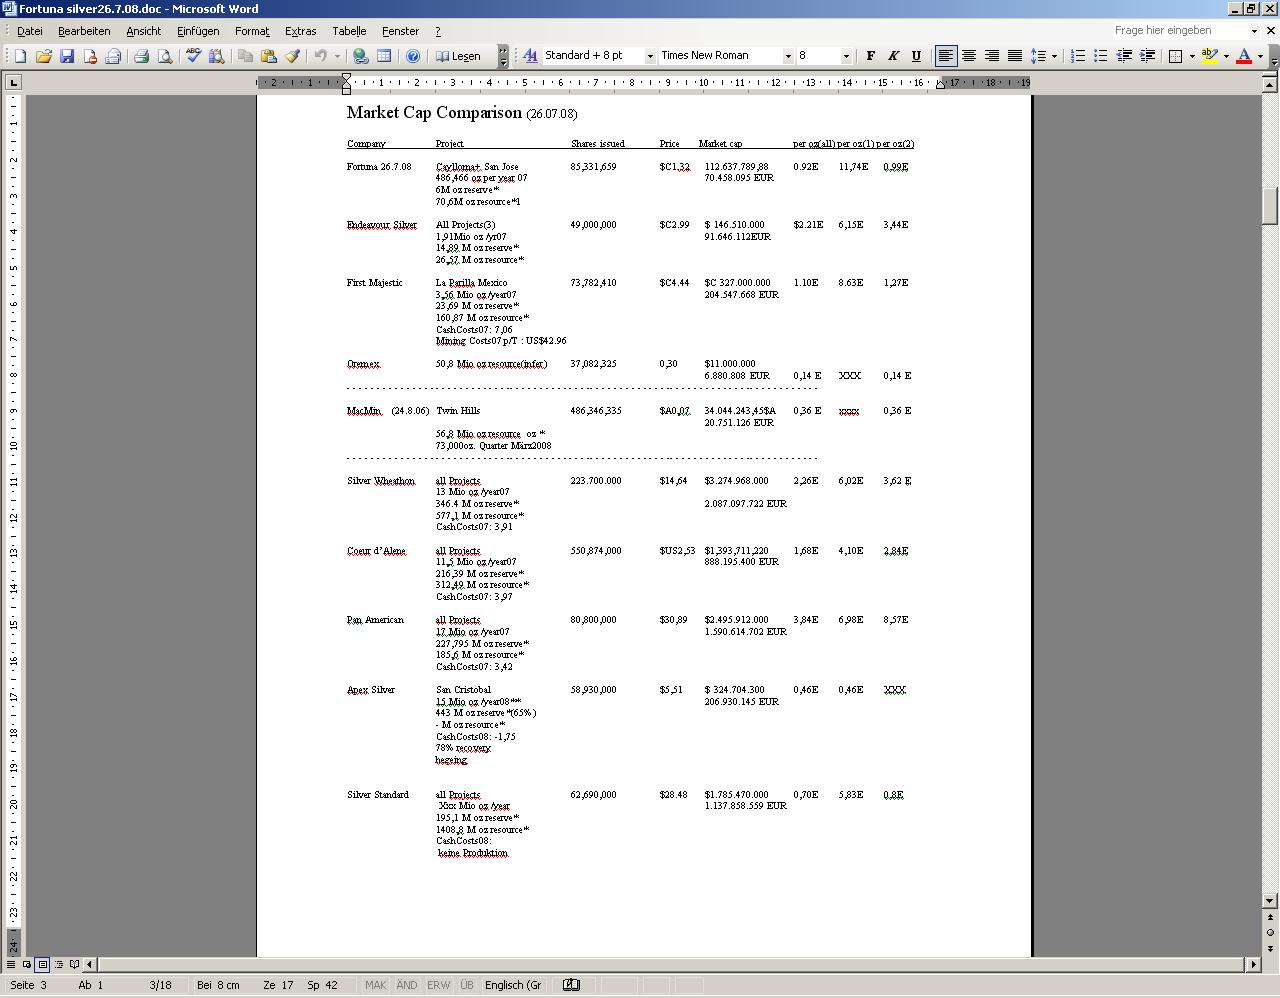Run the spelling and grammar check
1280x998 pixels.
click(193, 56)
